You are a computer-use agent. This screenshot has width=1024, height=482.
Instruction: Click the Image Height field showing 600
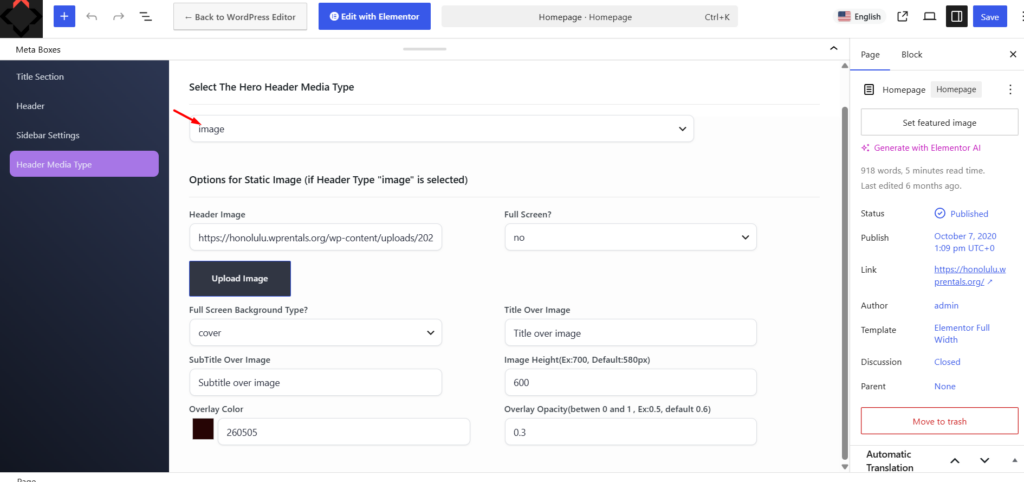coord(630,382)
